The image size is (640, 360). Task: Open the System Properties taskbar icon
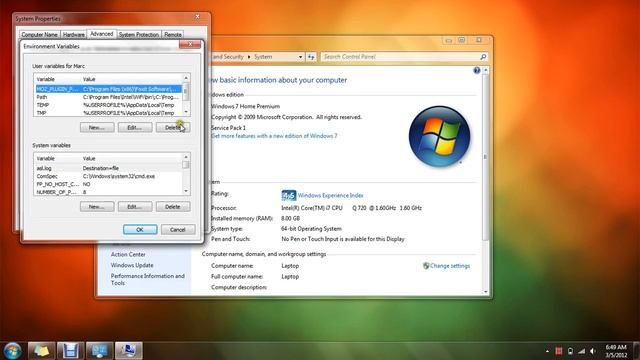[x=129, y=351]
